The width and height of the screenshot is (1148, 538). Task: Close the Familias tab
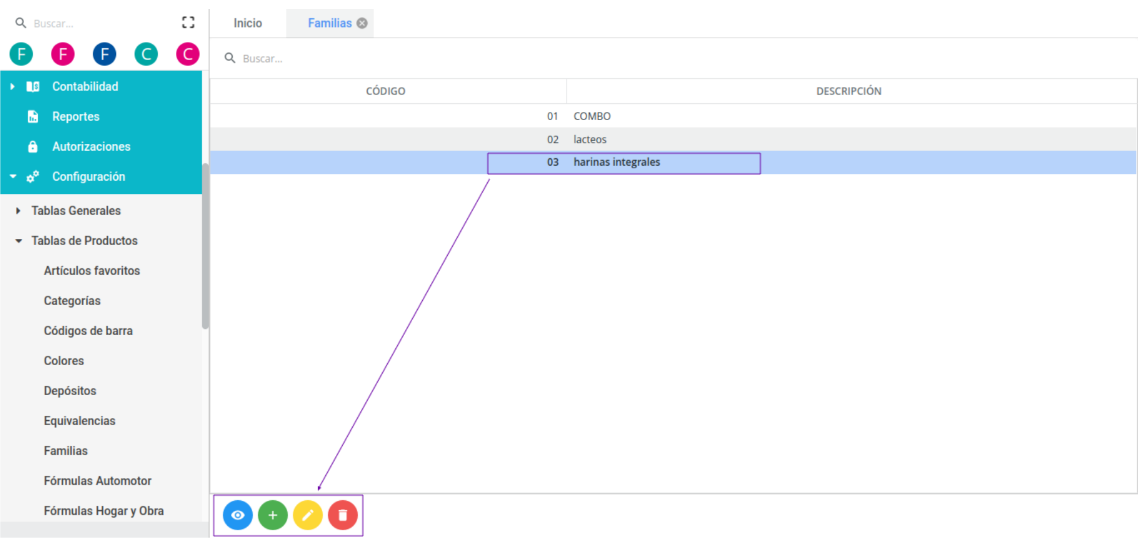pos(362,23)
